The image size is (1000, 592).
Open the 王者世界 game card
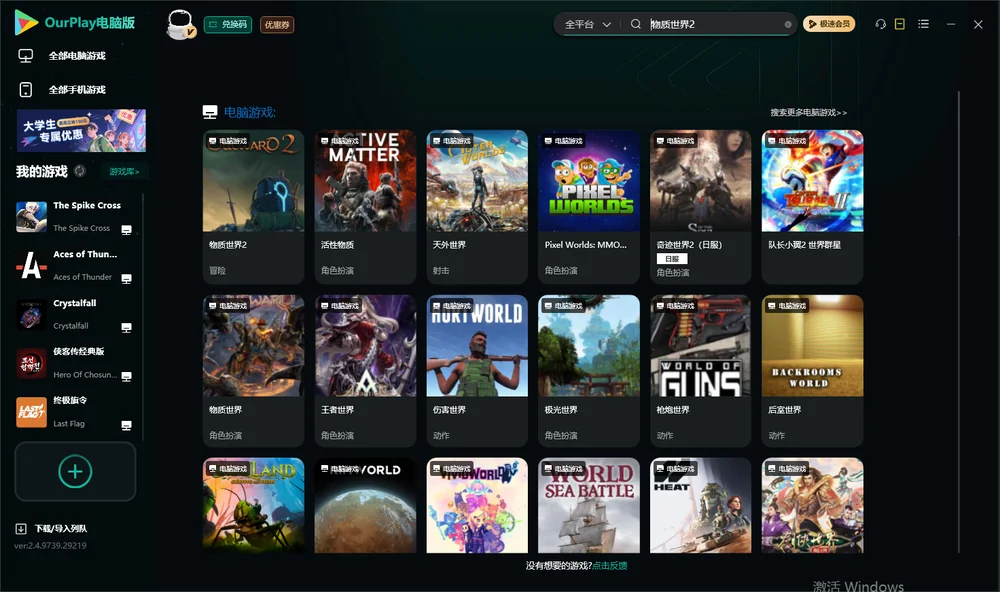point(365,371)
